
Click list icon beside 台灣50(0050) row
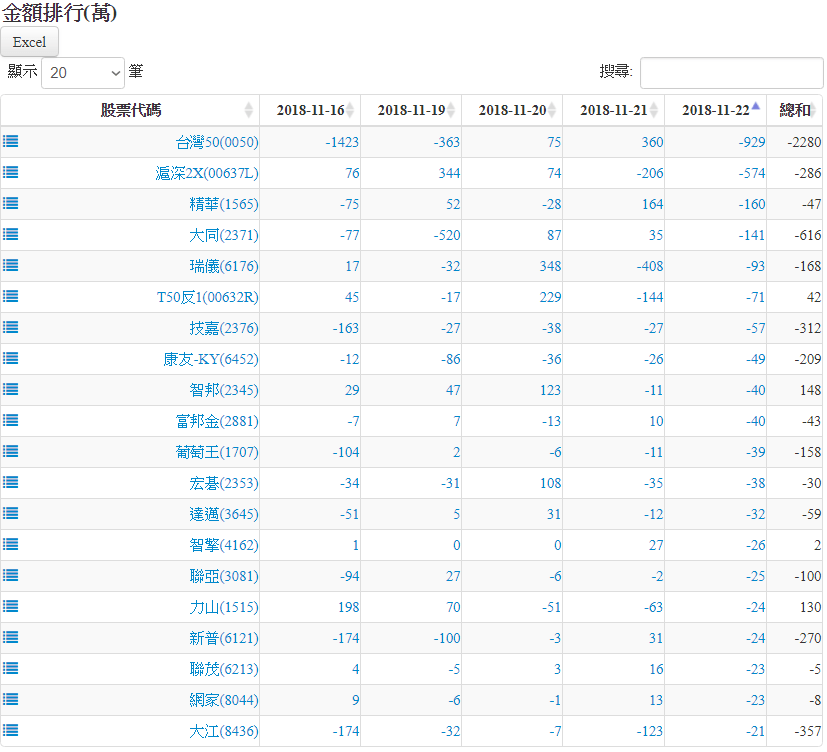(10, 142)
